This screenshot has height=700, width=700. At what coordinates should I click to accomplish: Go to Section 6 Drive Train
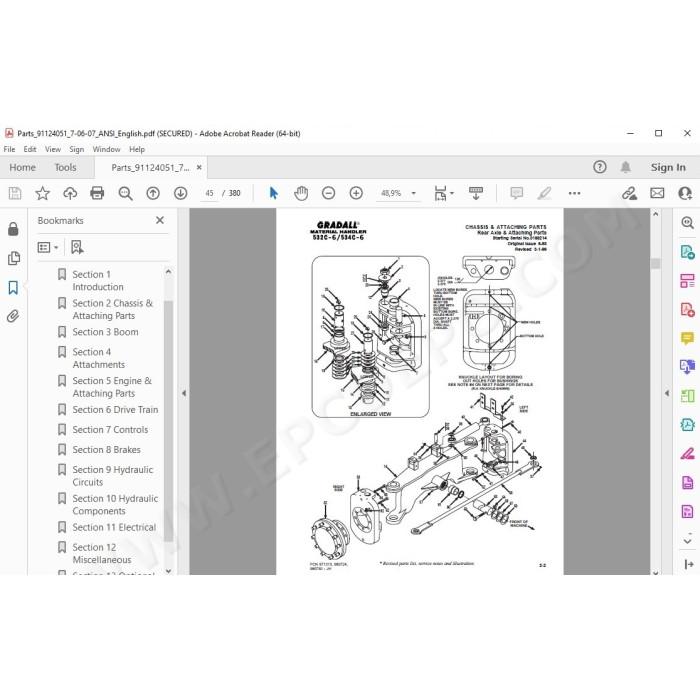[115, 410]
